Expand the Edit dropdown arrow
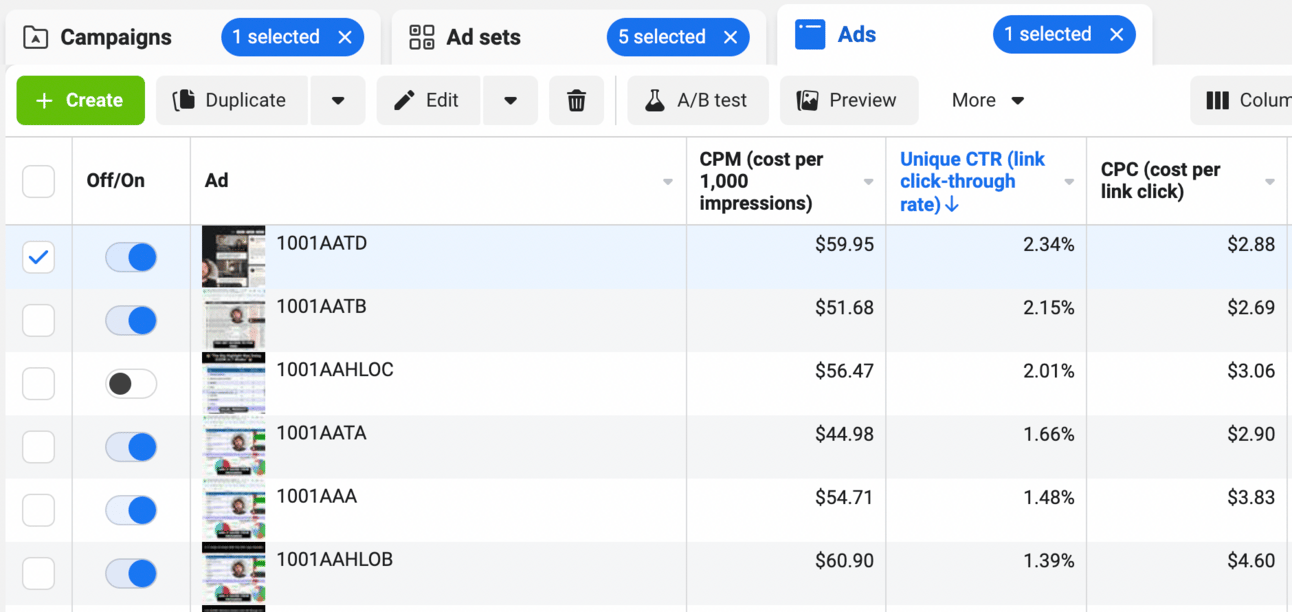The height and width of the screenshot is (612, 1292). 510,101
